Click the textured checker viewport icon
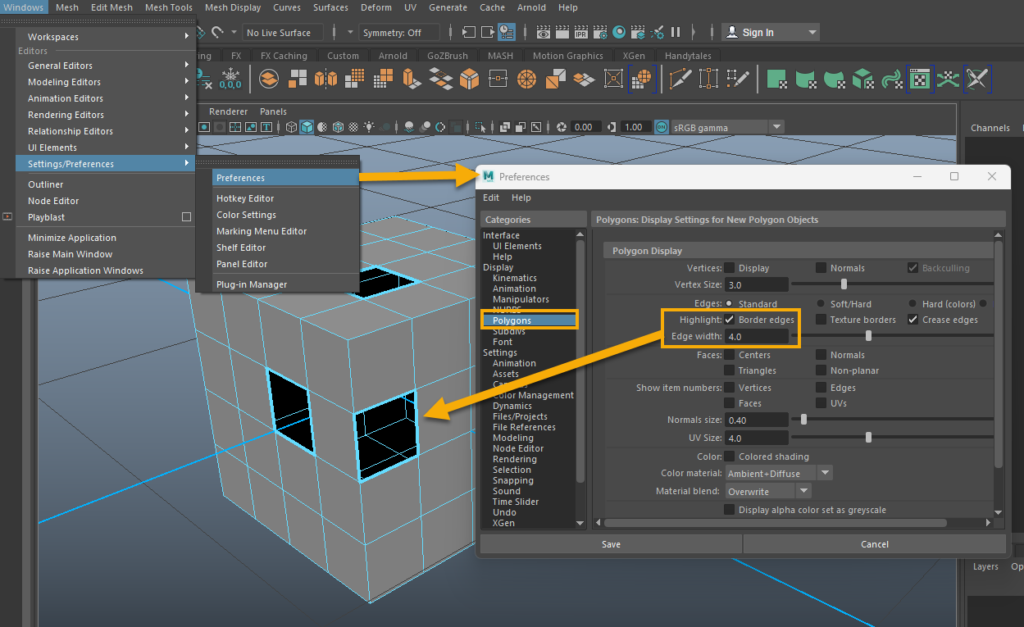1024x627 pixels. pyautogui.click(x=353, y=127)
